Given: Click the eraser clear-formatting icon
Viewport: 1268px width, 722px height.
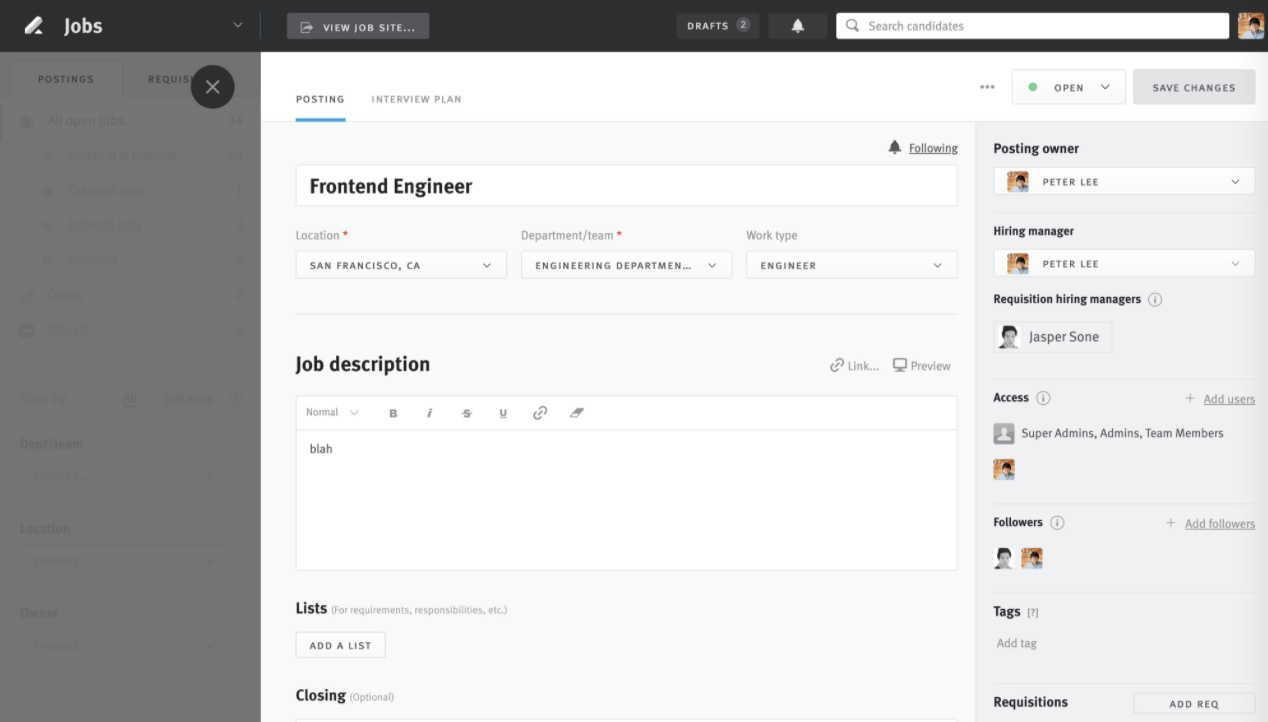Looking at the screenshot, I should tap(576, 413).
